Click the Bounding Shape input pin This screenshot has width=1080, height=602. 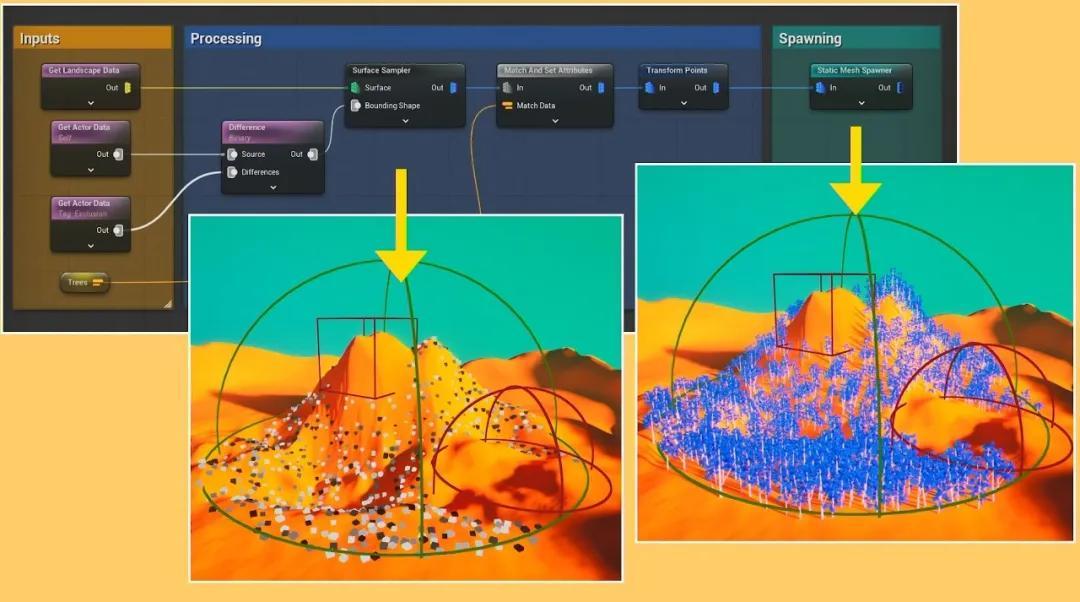pyautogui.click(x=355, y=106)
